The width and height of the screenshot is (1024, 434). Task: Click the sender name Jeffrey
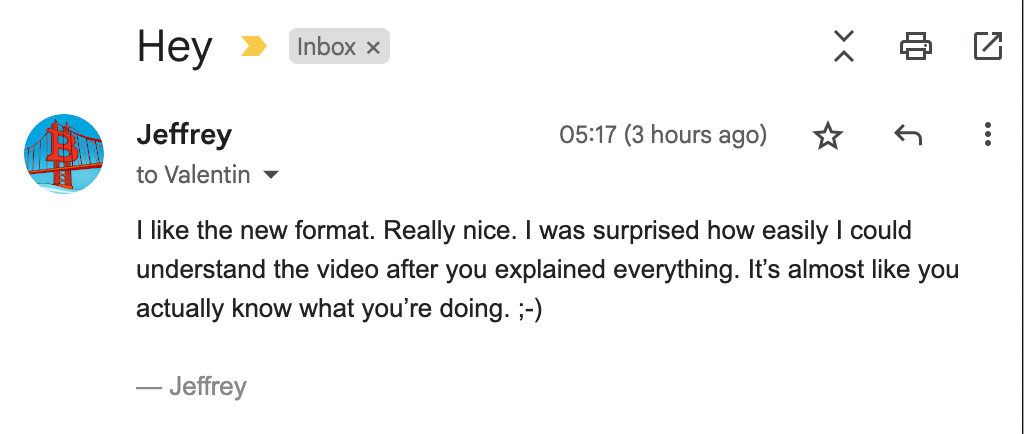click(184, 134)
